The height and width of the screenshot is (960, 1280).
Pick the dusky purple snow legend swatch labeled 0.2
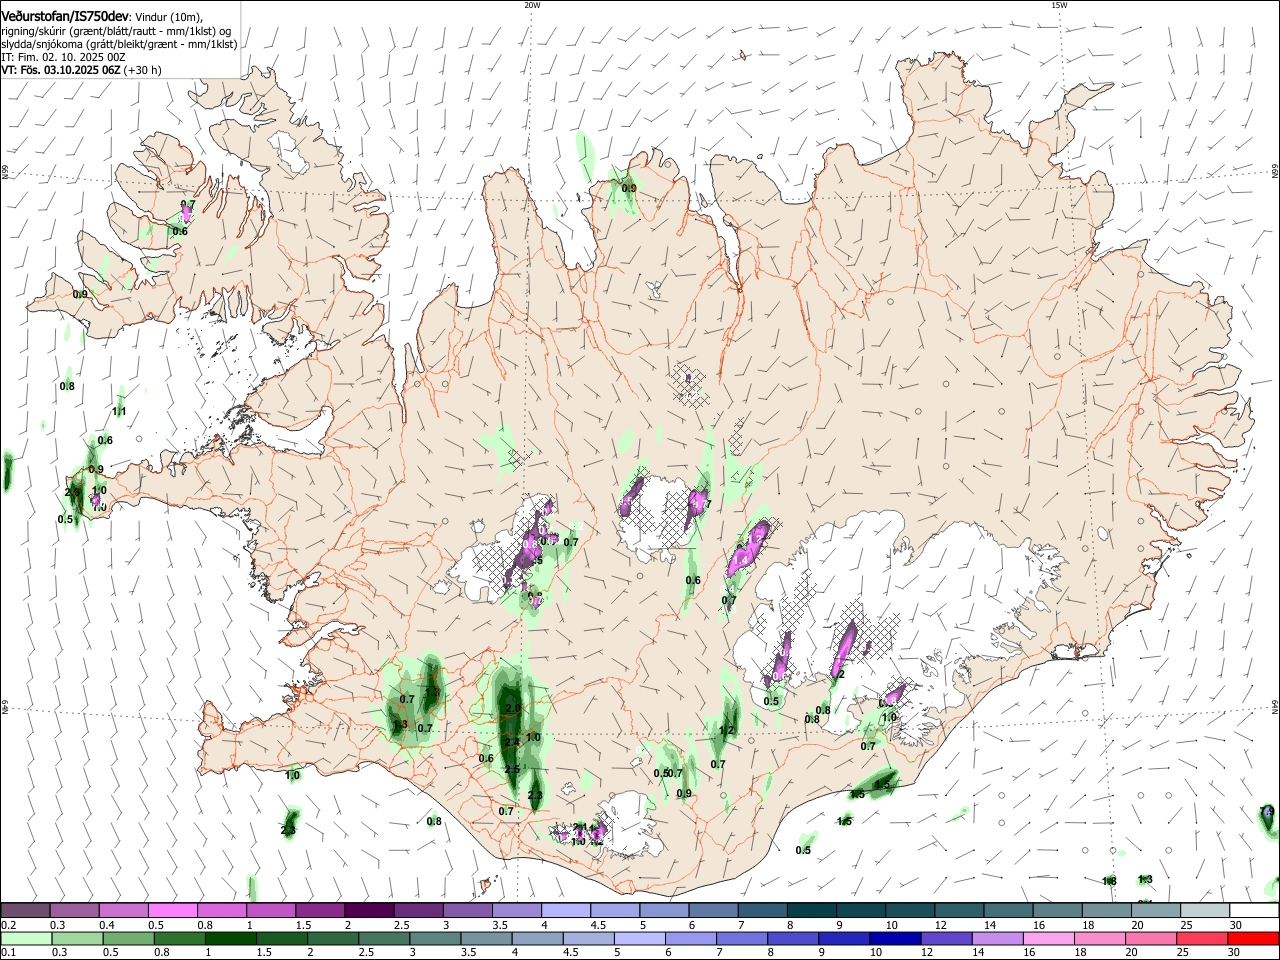tap(25, 911)
